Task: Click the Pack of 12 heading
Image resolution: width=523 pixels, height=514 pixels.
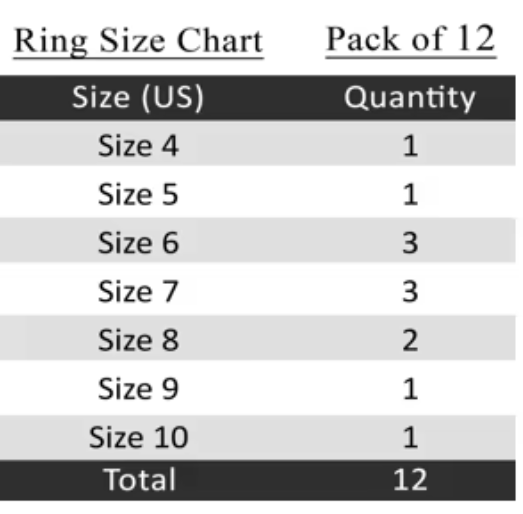Action: pos(411,40)
